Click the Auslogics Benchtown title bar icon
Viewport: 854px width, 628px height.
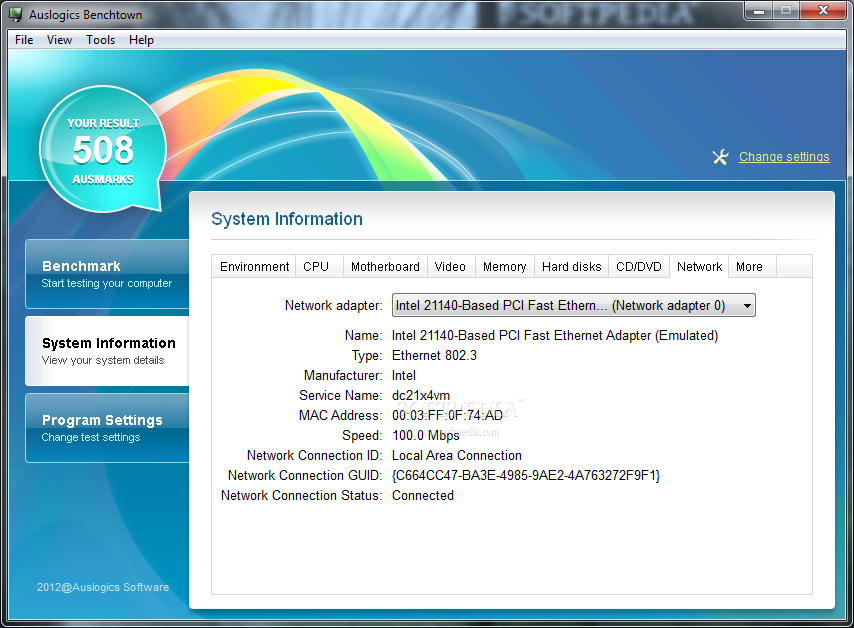pos(16,15)
